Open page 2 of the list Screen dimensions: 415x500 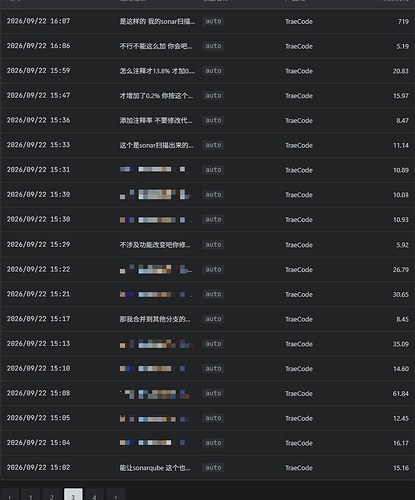pyautogui.click(x=52, y=496)
